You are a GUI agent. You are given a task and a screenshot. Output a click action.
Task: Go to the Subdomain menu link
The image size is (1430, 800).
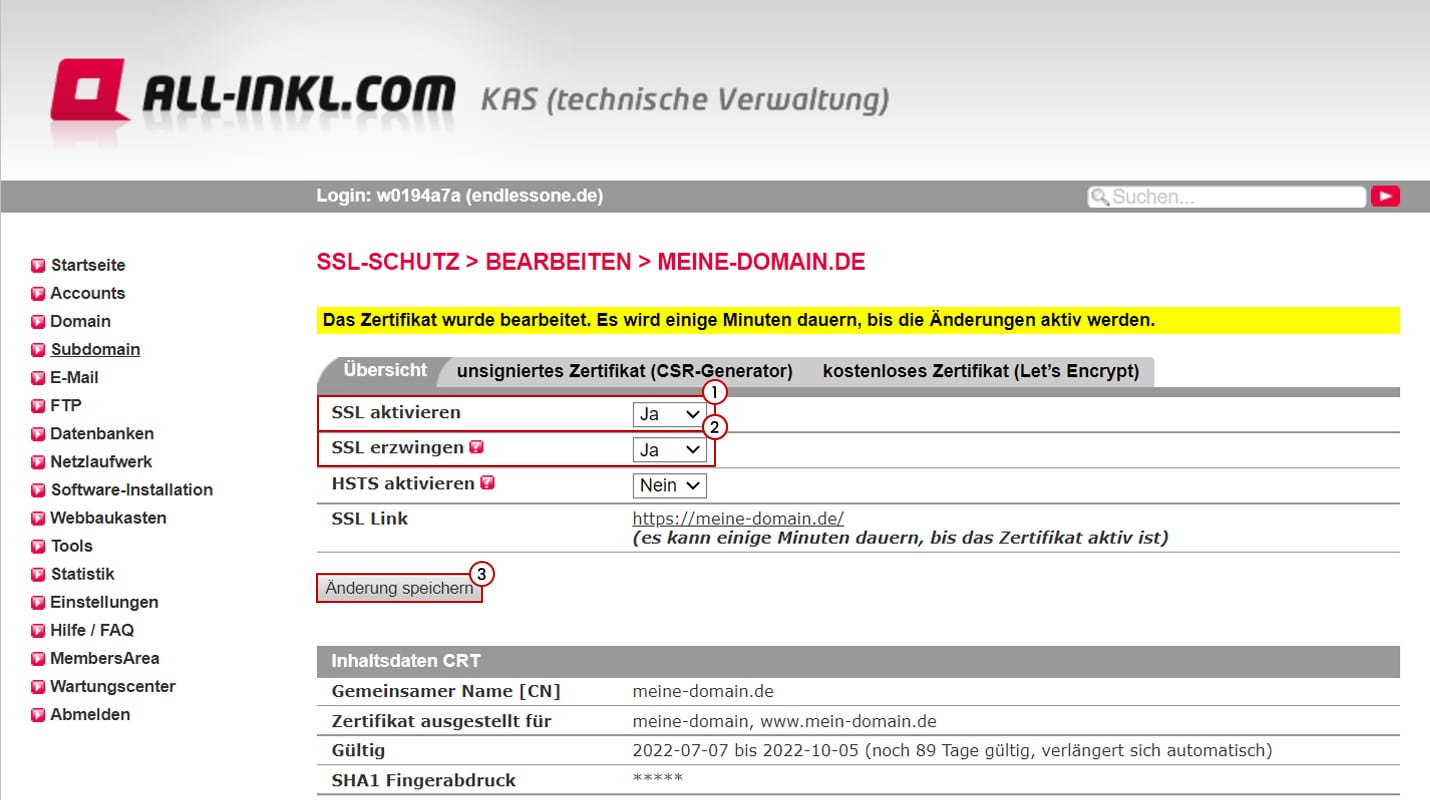click(95, 349)
